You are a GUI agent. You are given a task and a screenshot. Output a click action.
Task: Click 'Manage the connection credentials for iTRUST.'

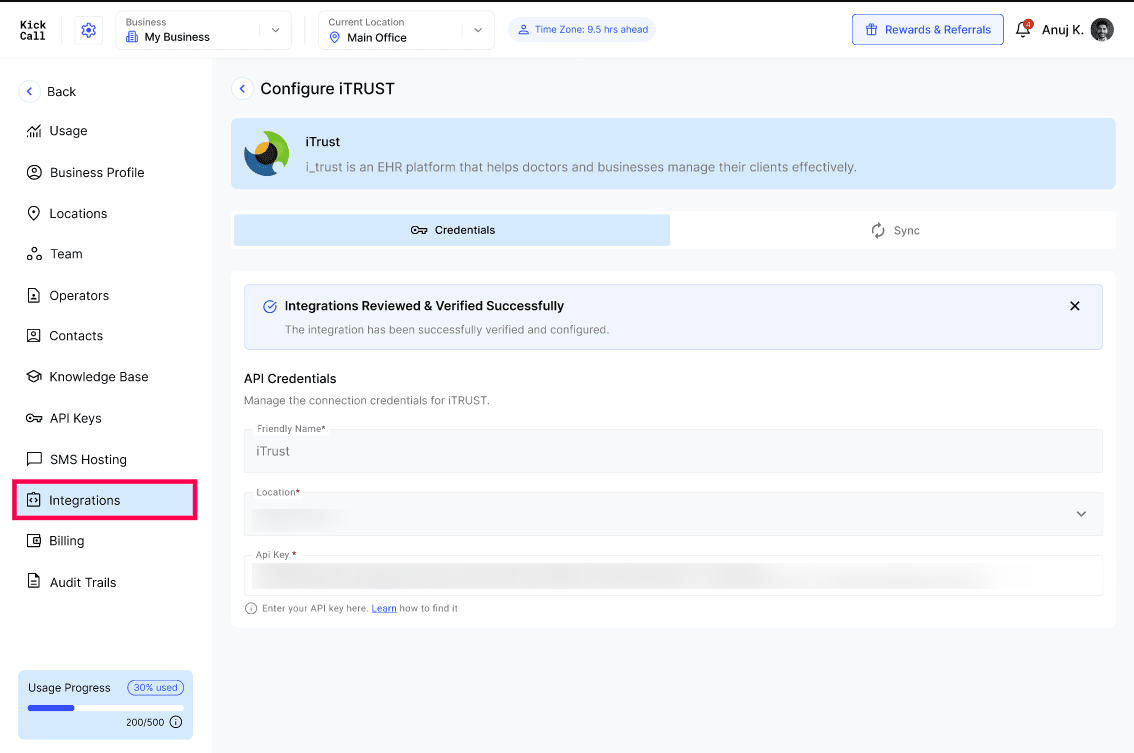(x=367, y=400)
